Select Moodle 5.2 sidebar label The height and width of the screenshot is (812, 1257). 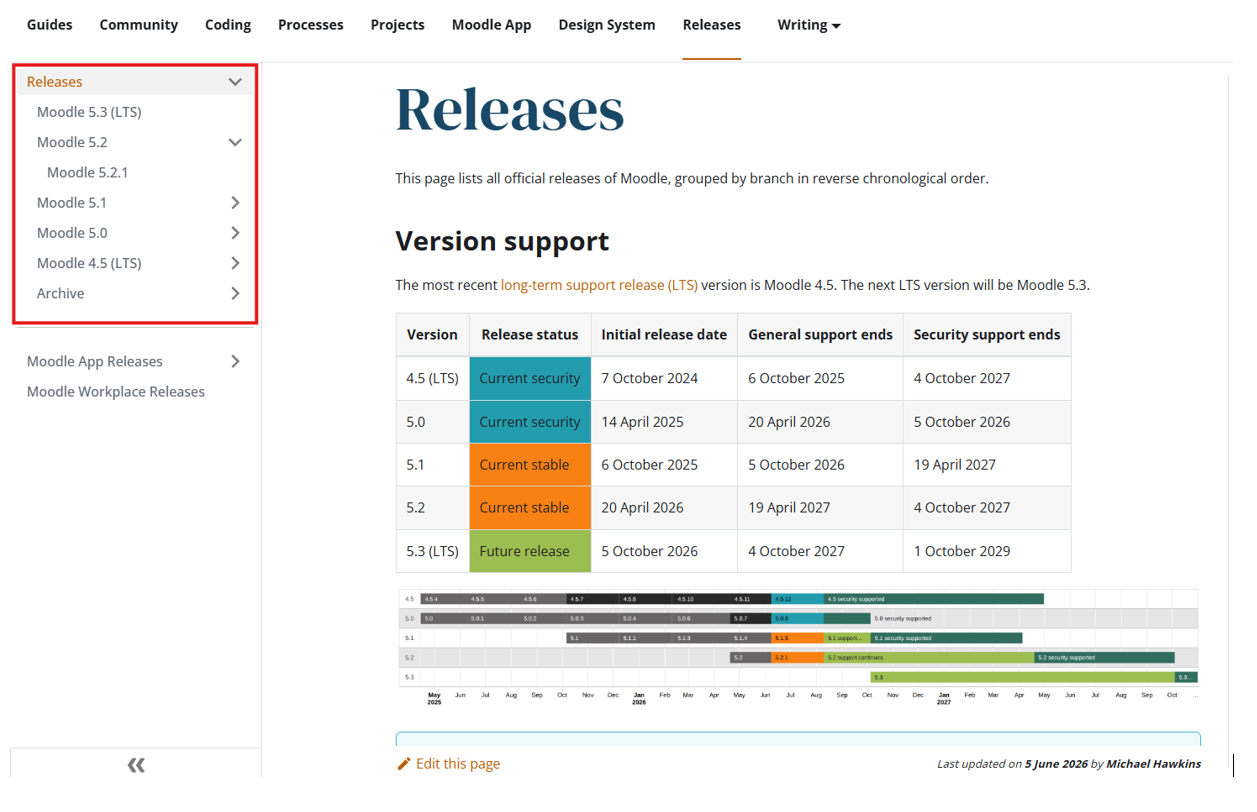pos(72,142)
